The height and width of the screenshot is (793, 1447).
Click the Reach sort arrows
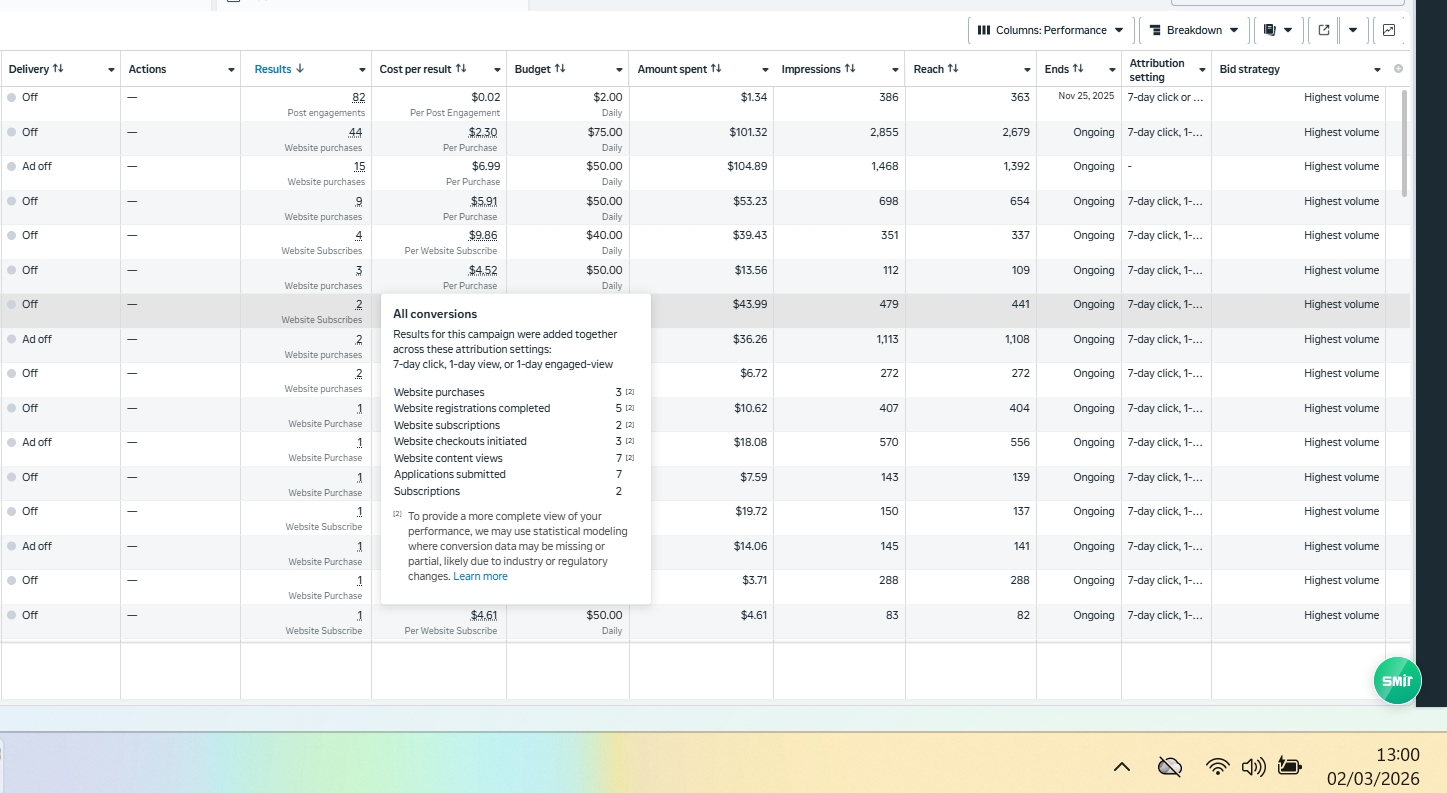(x=953, y=69)
